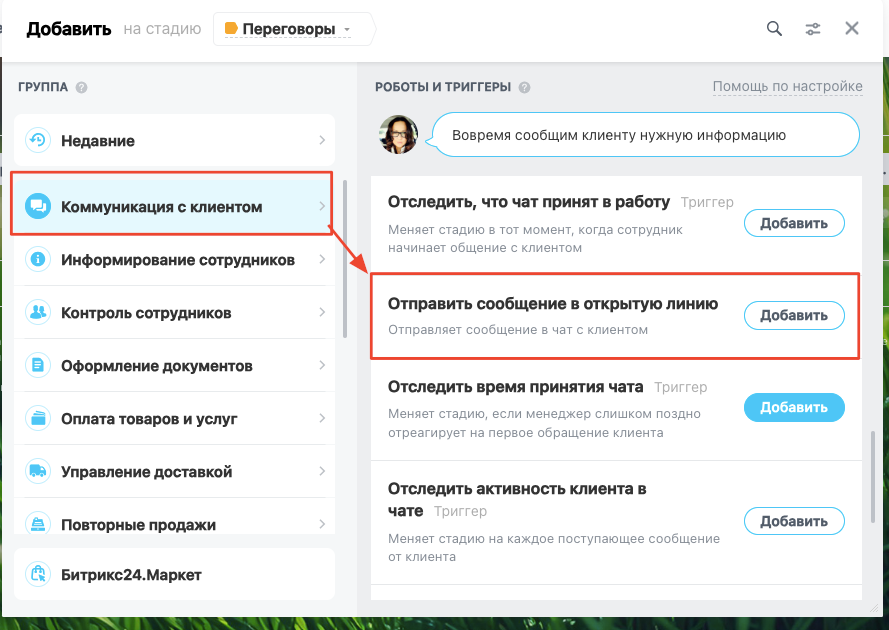The image size is (889, 630).
Task: Expand Информирование сотрудников chevron
Action: click(x=322, y=259)
